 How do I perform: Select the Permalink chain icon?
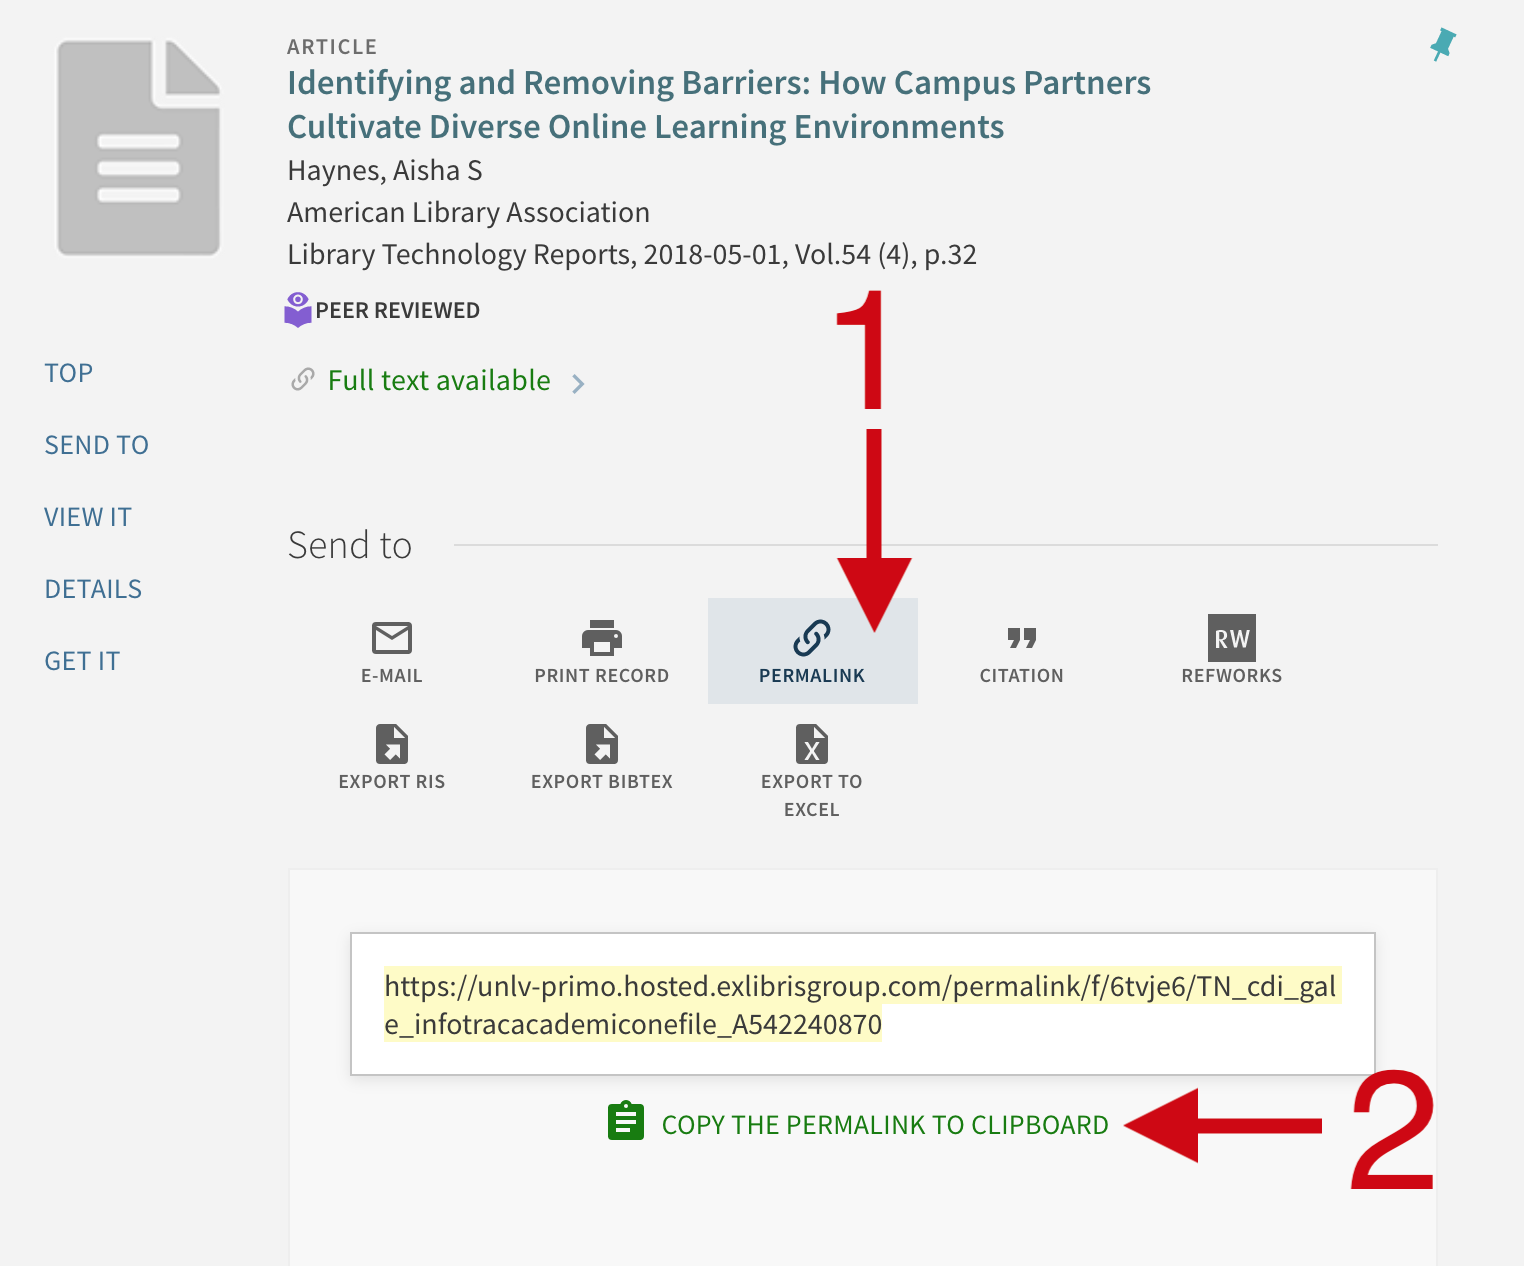tap(812, 638)
